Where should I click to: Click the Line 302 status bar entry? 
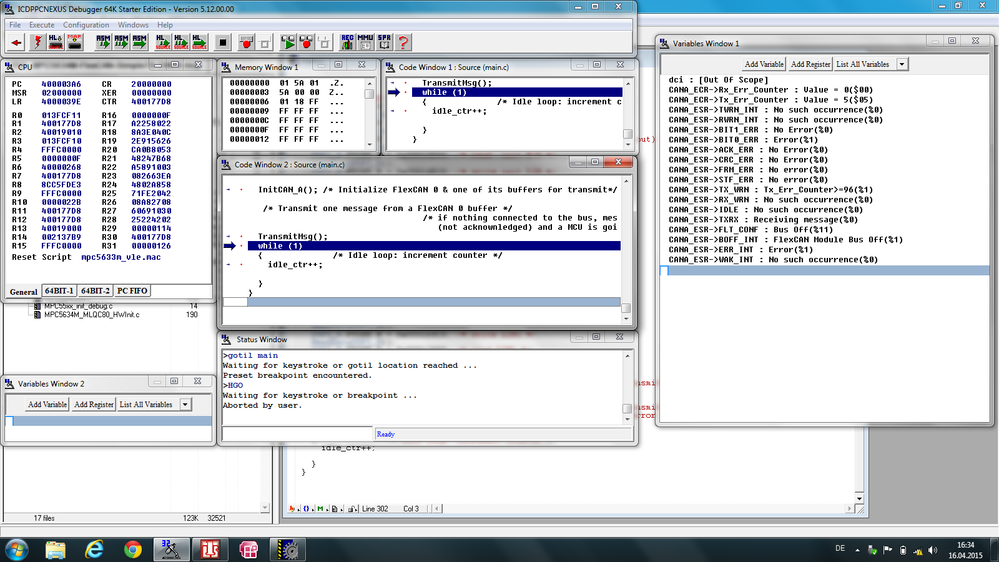(375, 508)
